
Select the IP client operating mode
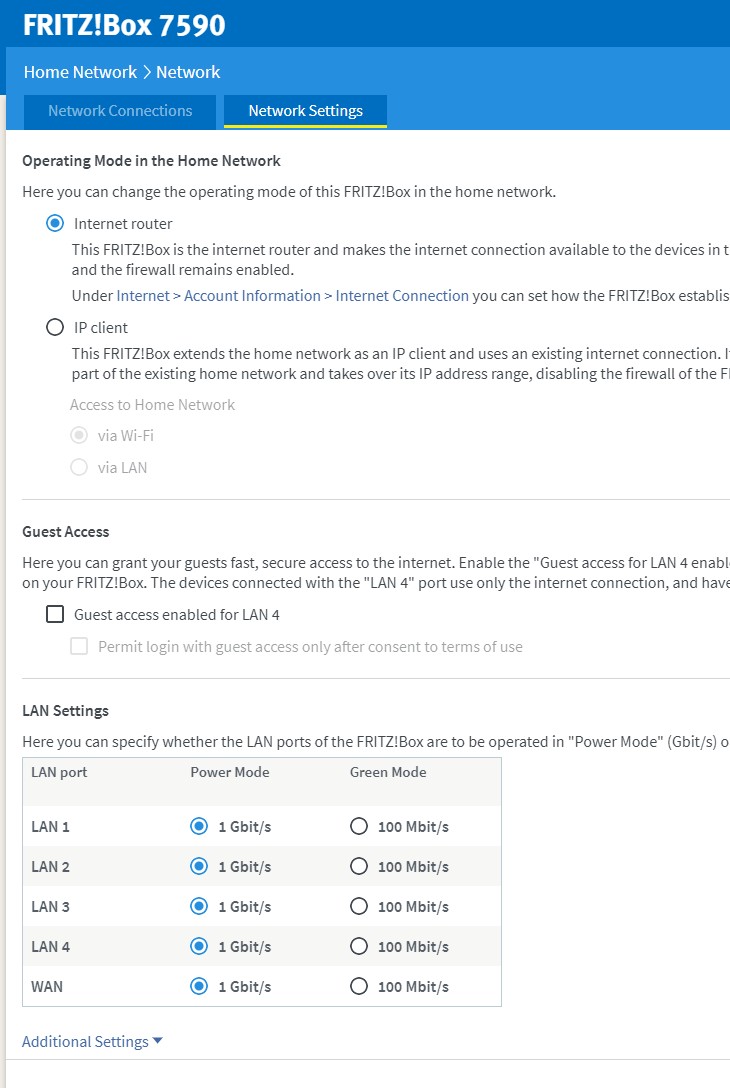[x=55, y=327]
